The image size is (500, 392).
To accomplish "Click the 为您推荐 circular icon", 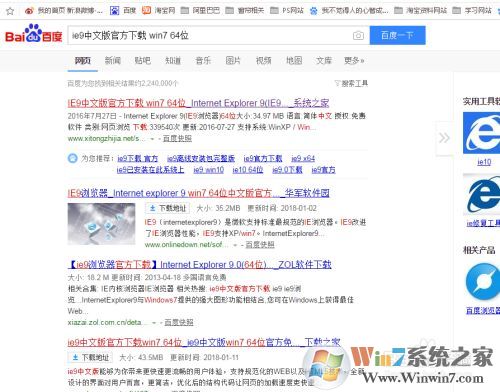I will click(72, 158).
